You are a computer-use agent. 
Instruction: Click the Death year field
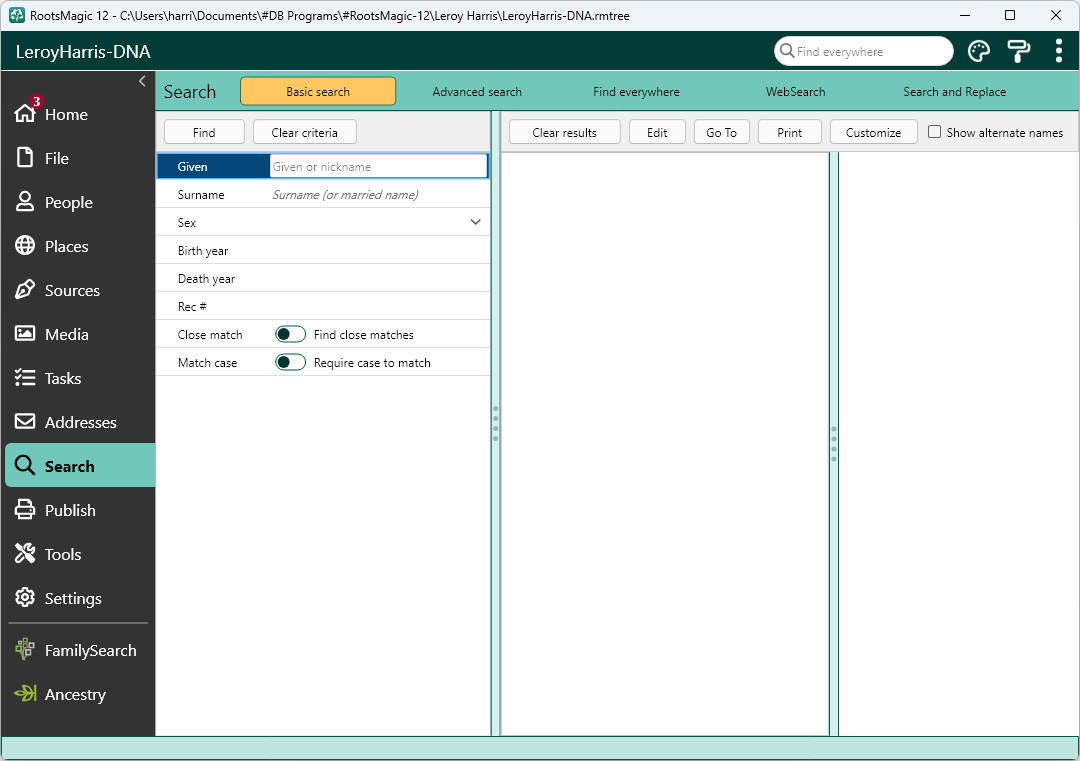tap(378, 278)
